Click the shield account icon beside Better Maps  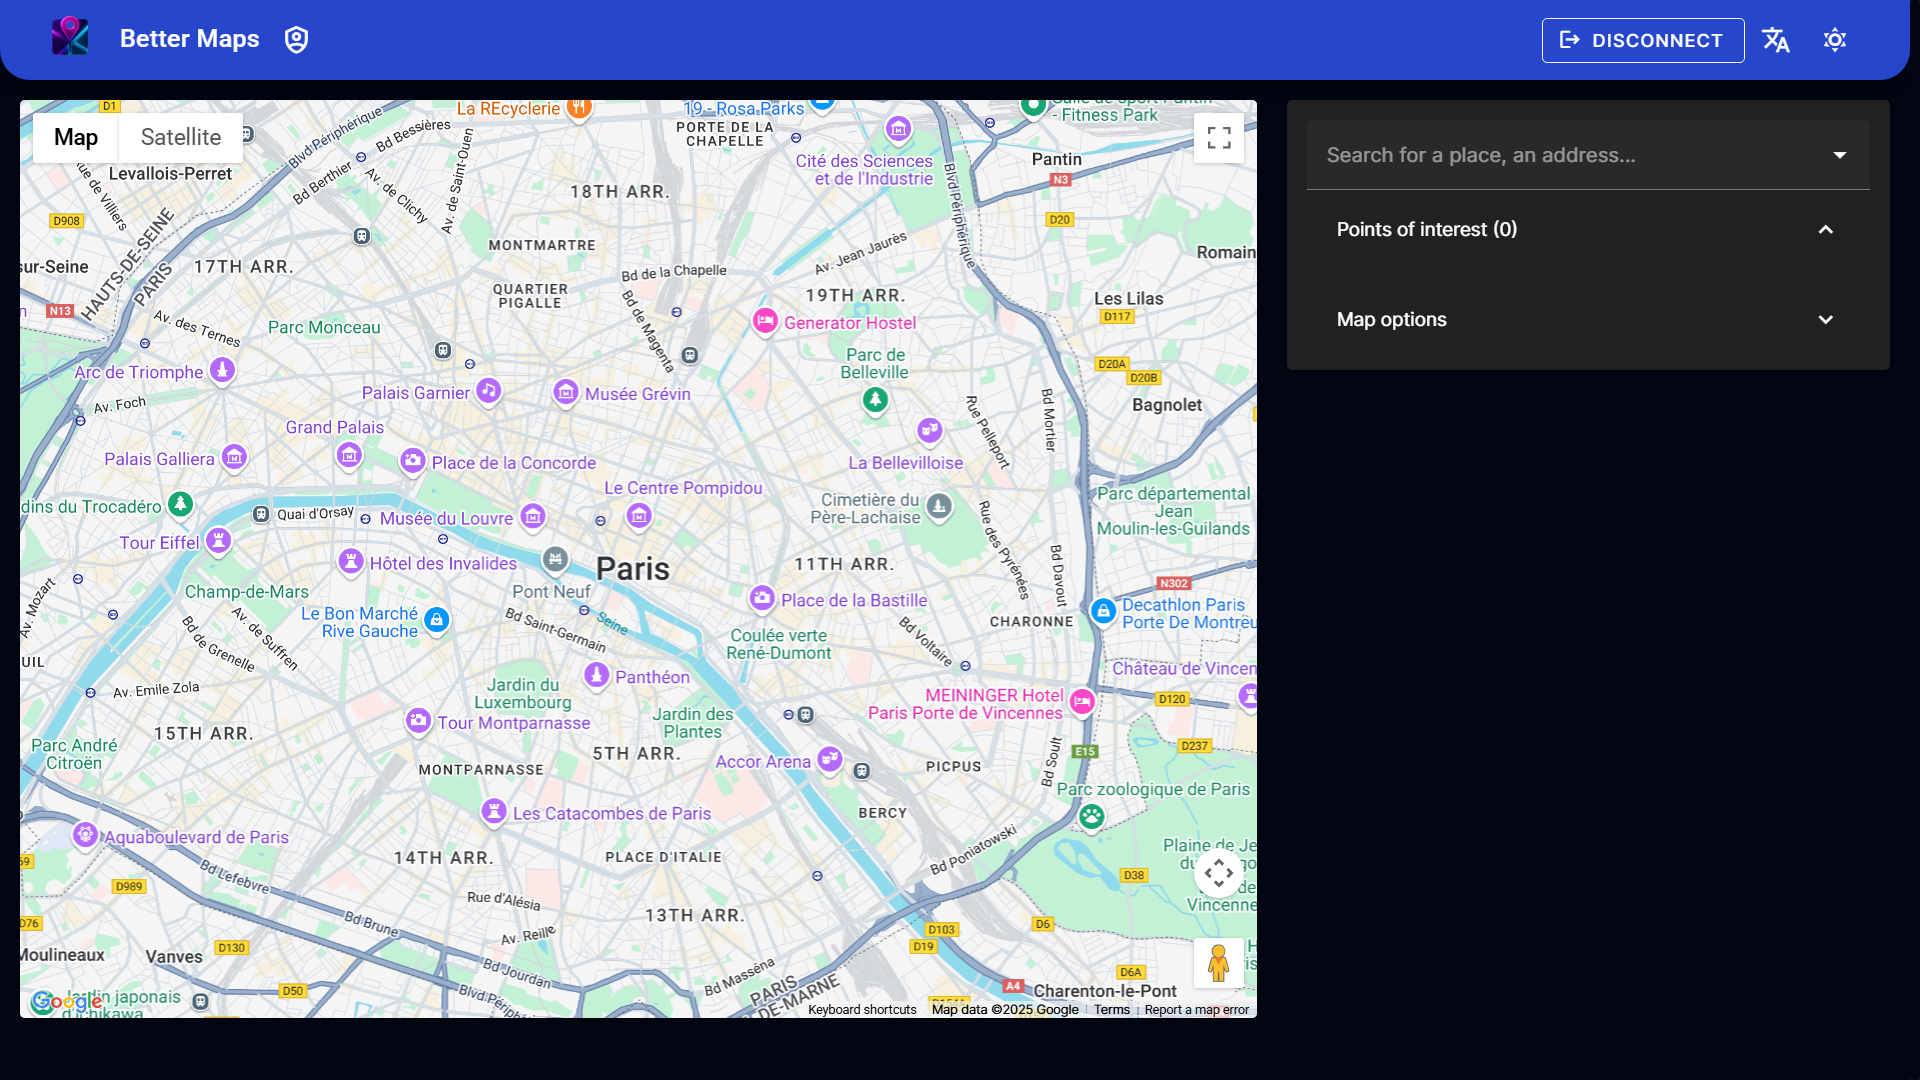tap(296, 40)
